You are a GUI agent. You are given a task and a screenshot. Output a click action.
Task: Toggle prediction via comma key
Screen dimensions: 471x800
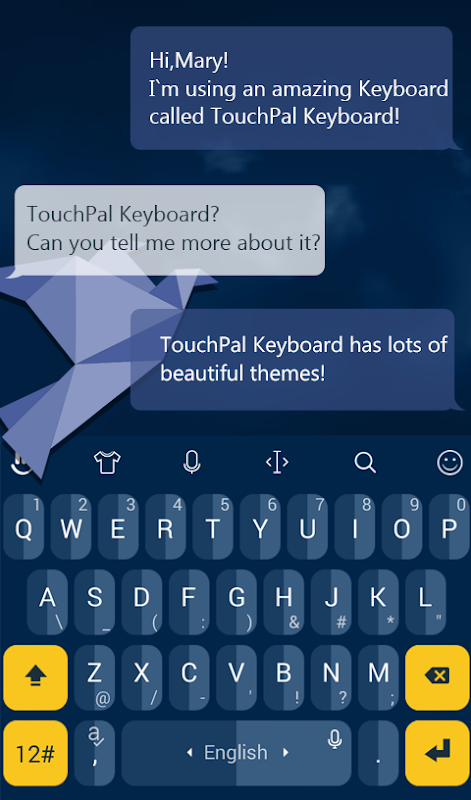point(94,753)
